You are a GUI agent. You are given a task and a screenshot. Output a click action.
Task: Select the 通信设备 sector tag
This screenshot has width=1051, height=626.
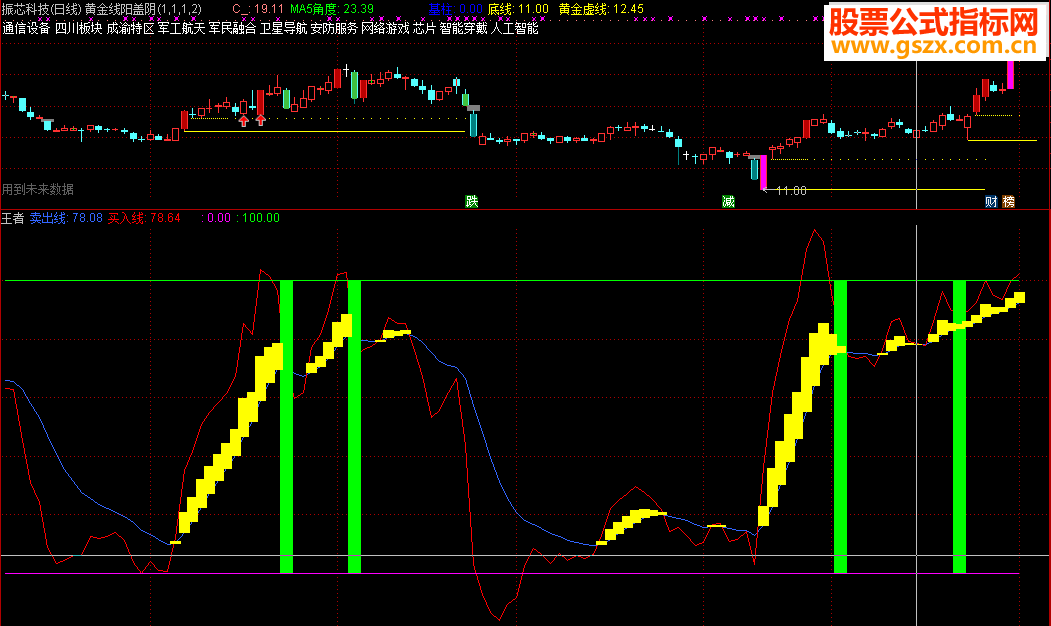pyautogui.click(x=26, y=28)
